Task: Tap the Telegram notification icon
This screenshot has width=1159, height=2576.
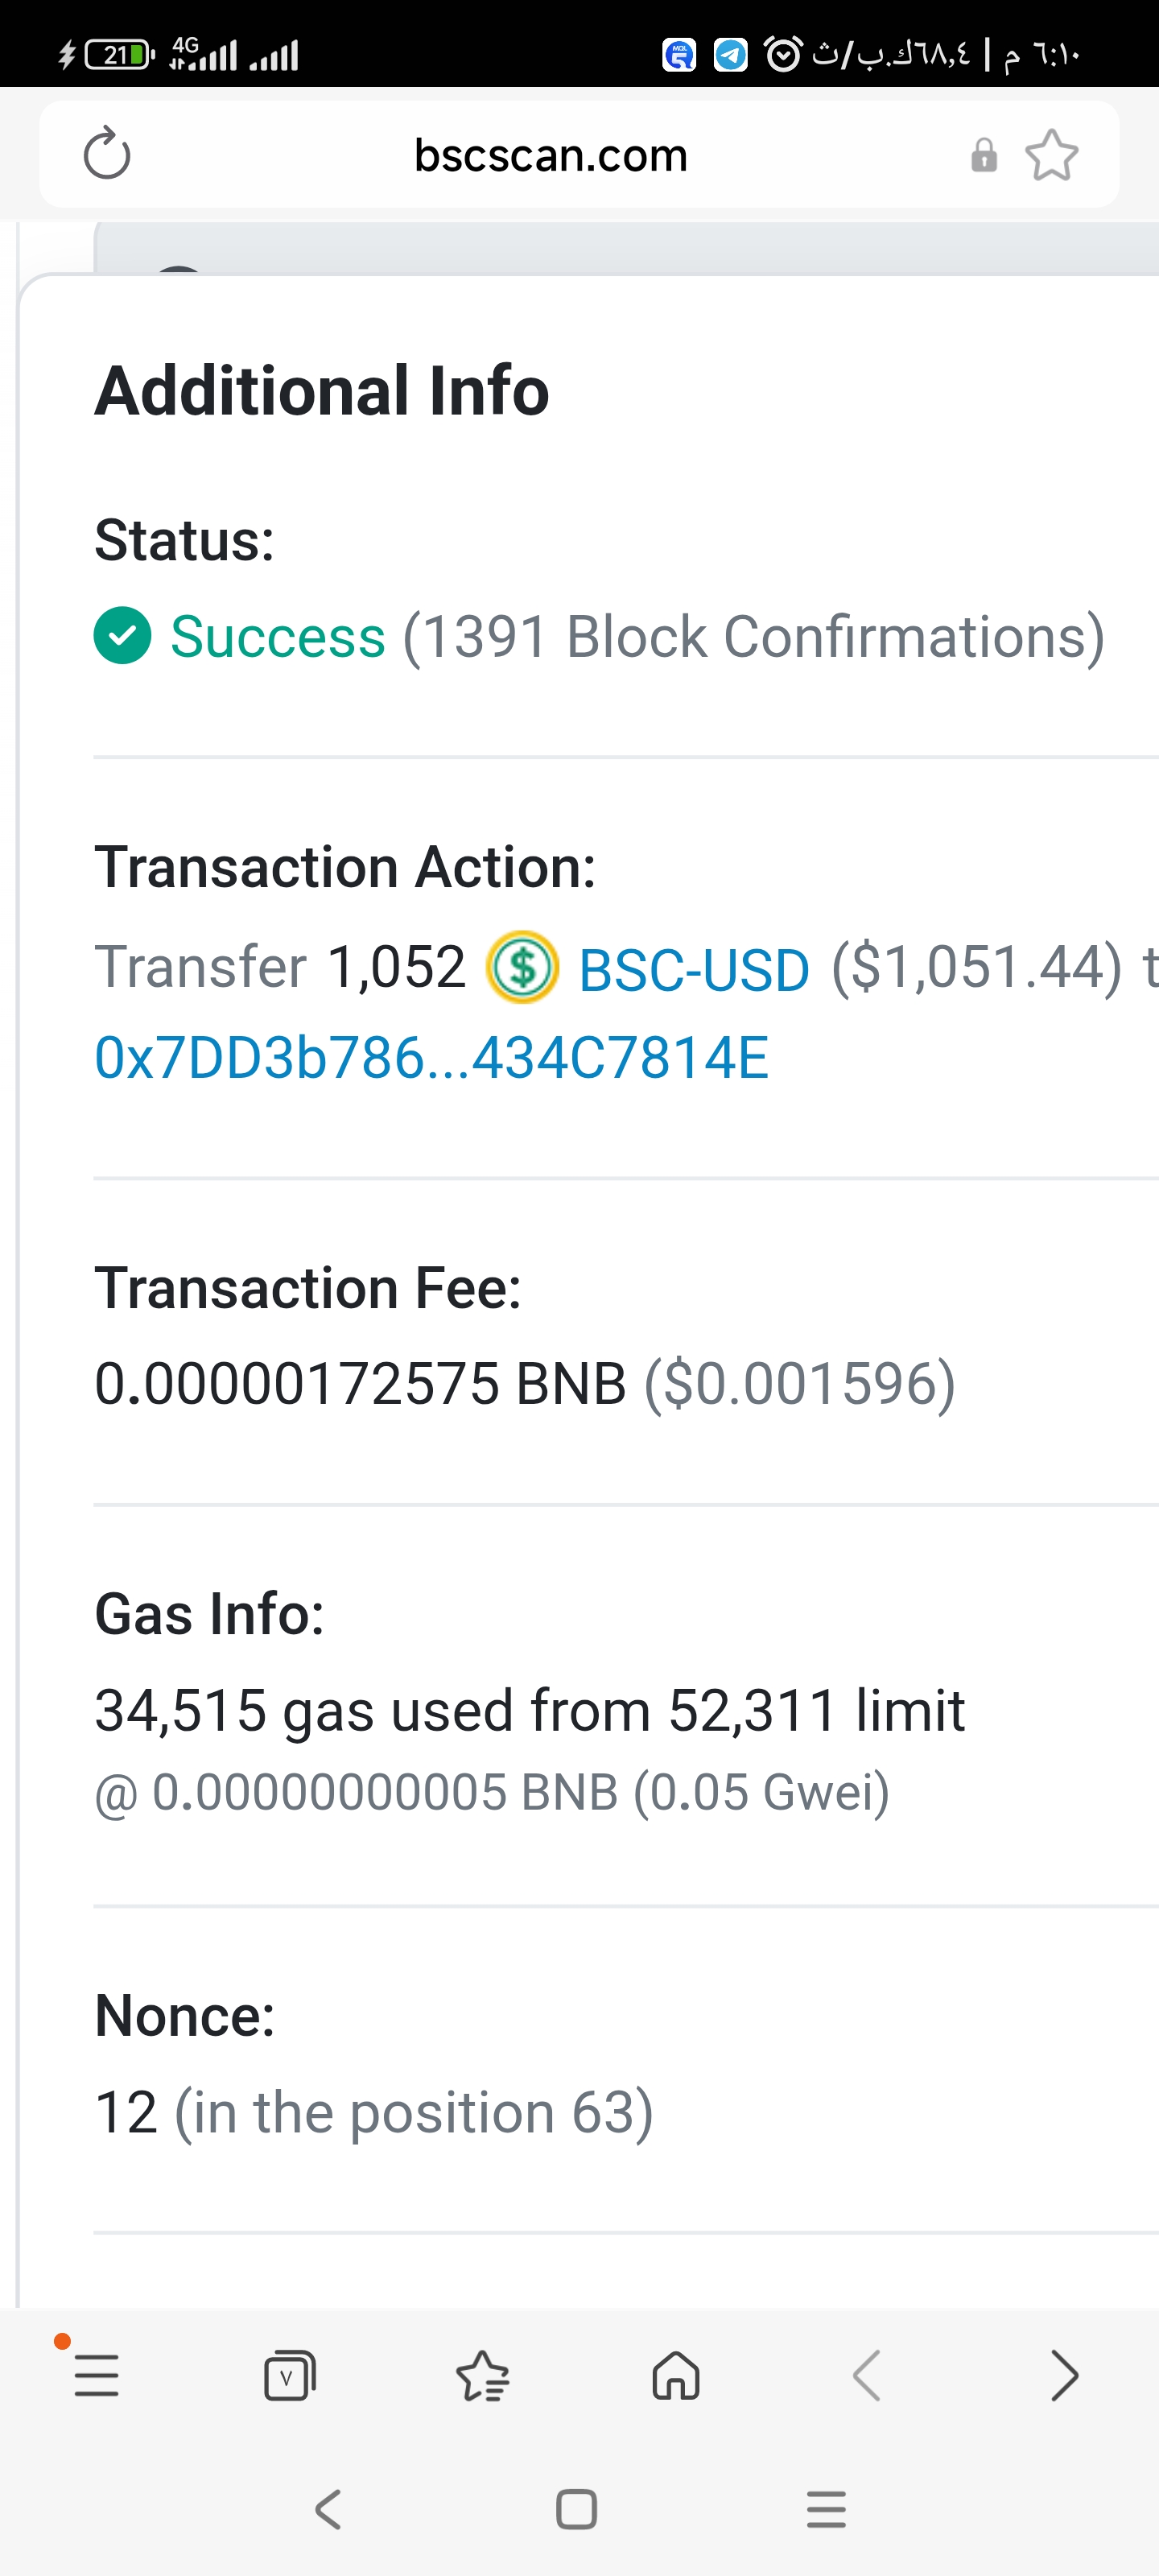Action: pyautogui.click(x=730, y=54)
